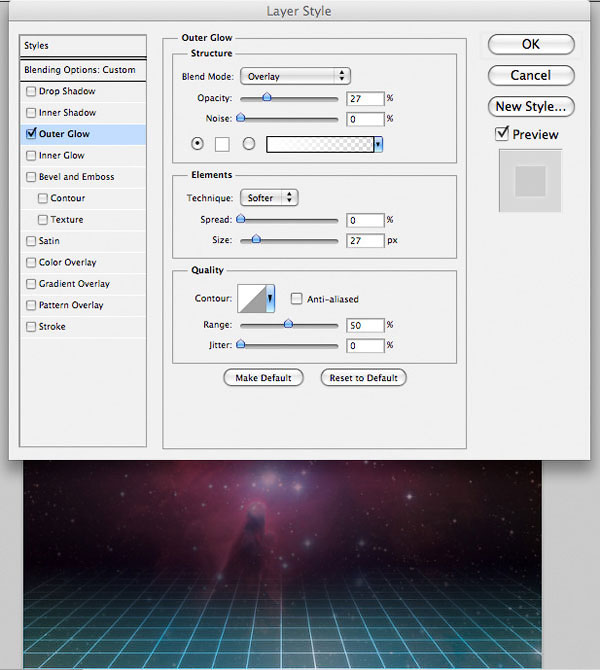Click the Reset to Default button
The image size is (600, 670).
pos(364,378)
